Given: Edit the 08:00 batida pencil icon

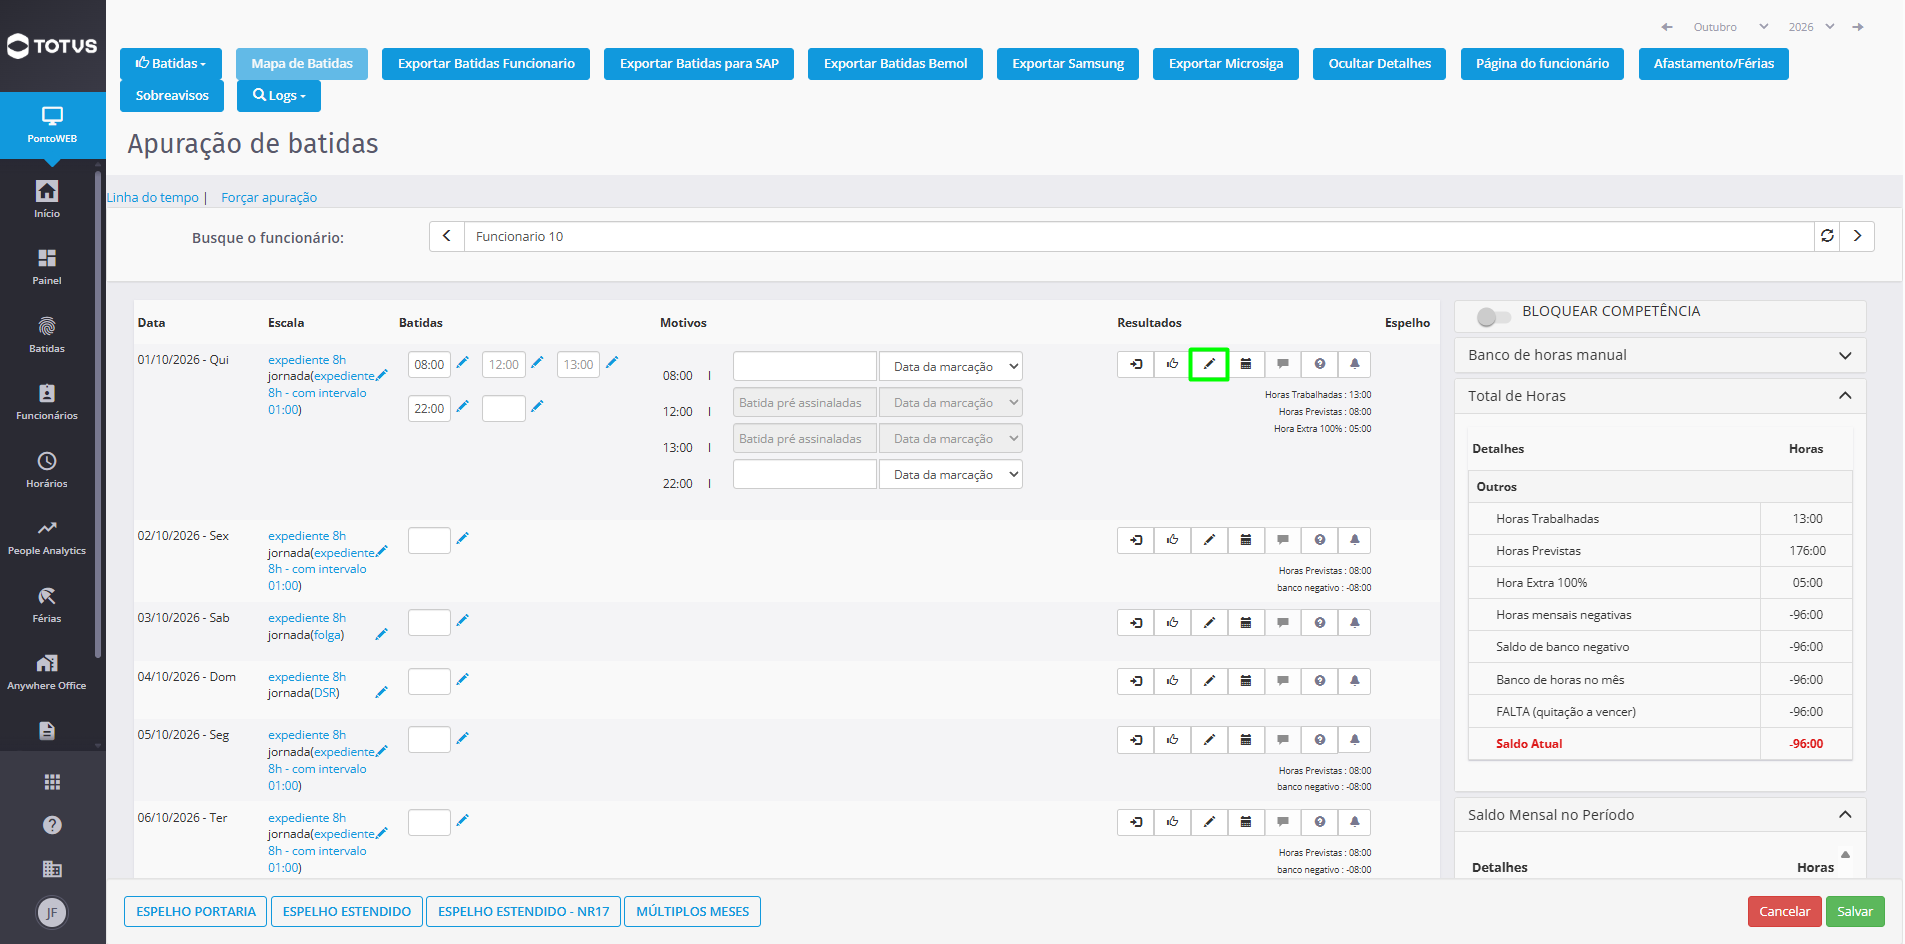Looking at the screenshot, I should [462, 363].
